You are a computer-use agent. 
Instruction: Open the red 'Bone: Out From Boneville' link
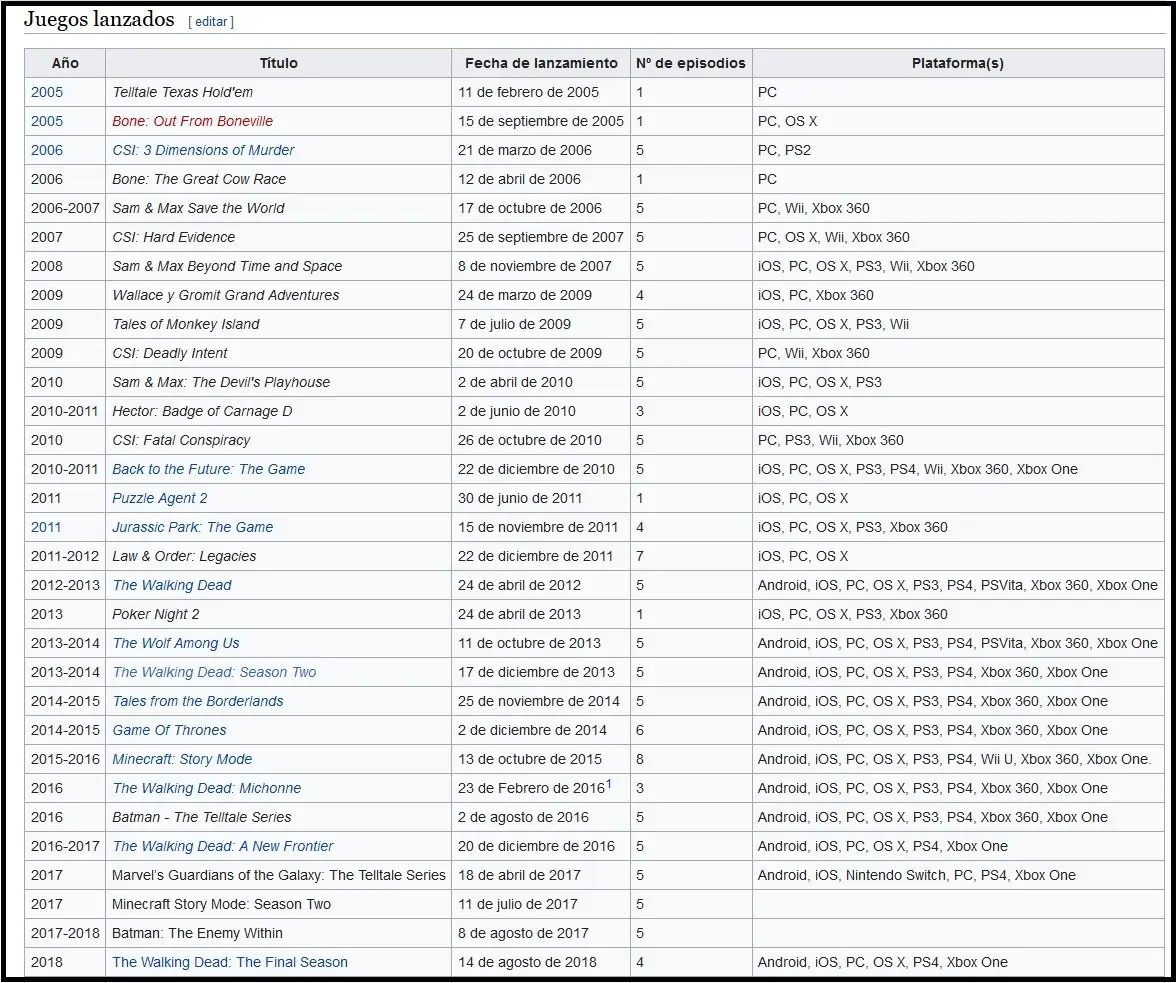coord(193,121)
